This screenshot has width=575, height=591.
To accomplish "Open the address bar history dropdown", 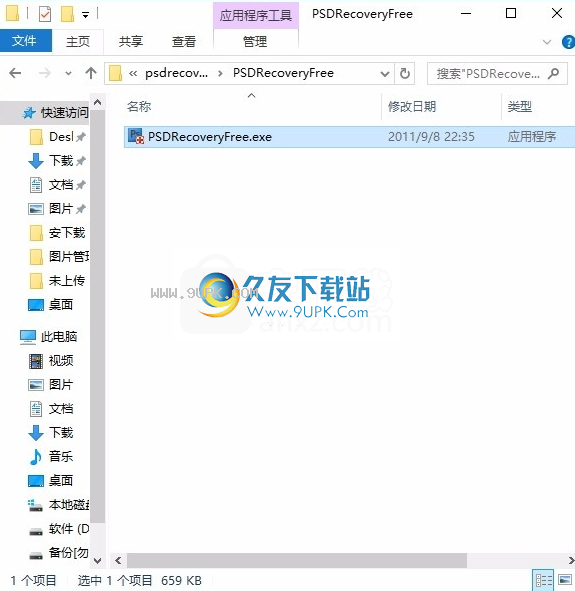I will pyautogui.click(x=385, y=73).
